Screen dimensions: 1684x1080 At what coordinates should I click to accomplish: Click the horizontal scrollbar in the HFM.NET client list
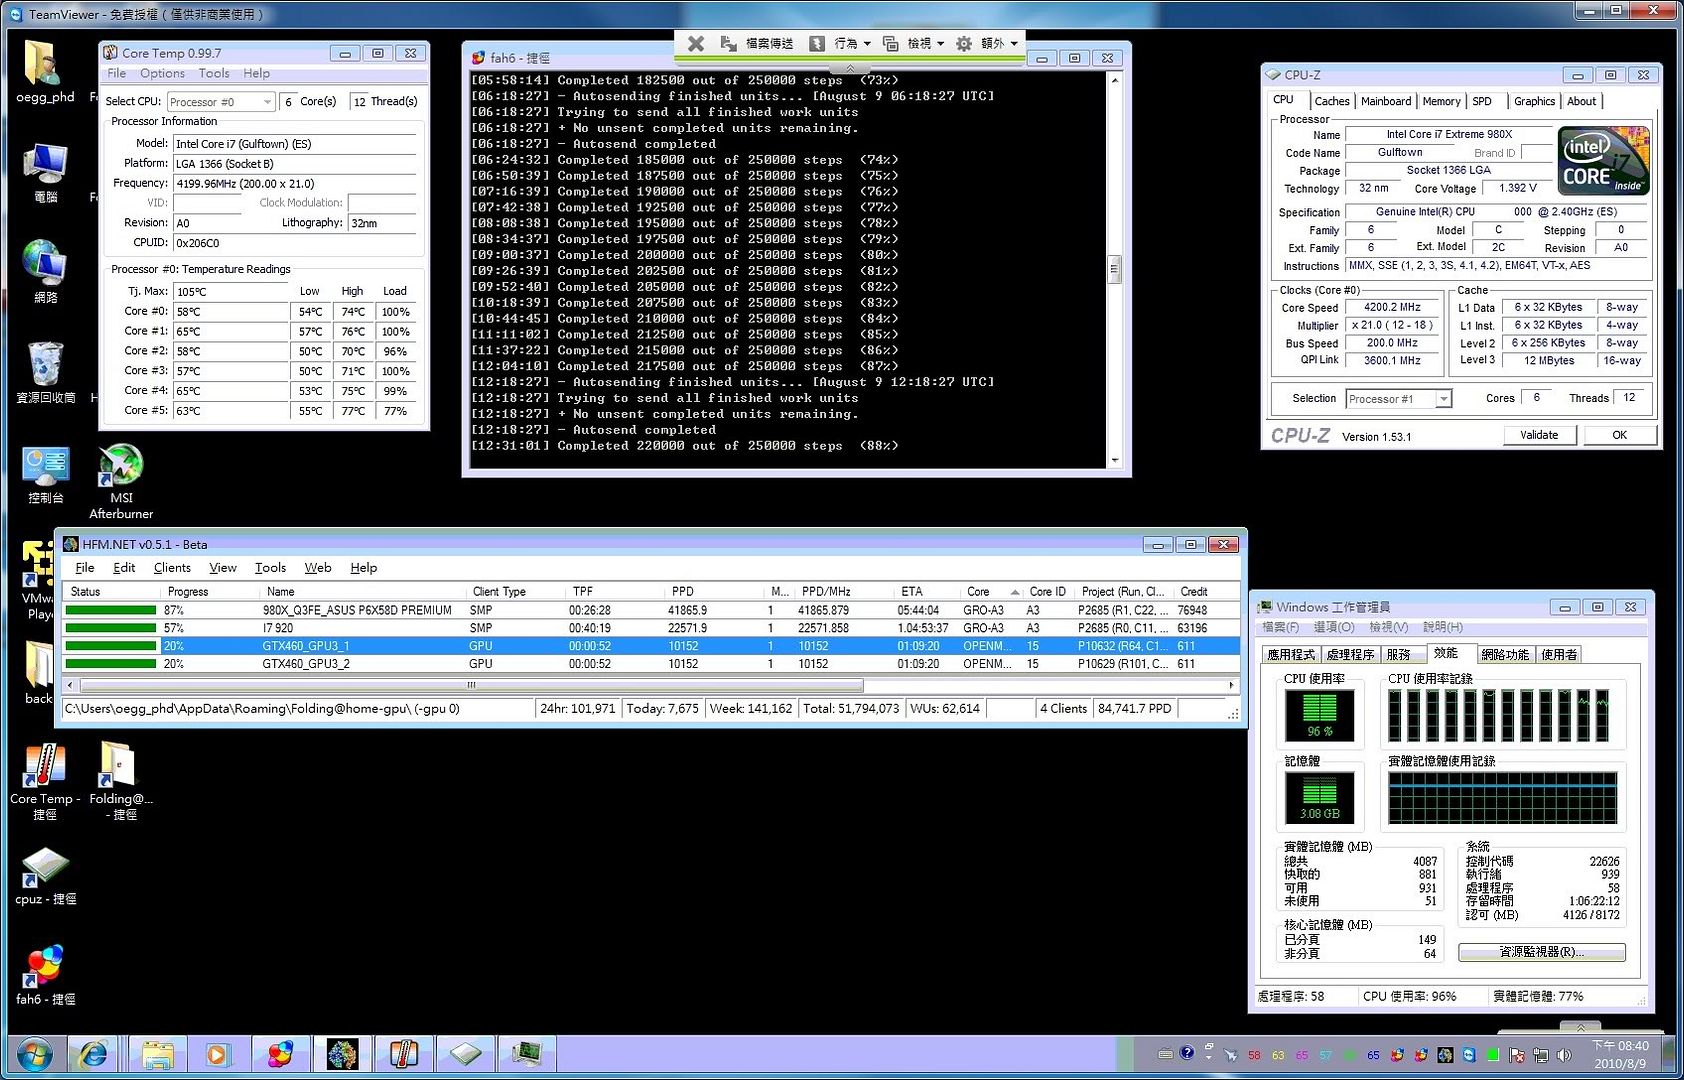(x=471, y=686)
